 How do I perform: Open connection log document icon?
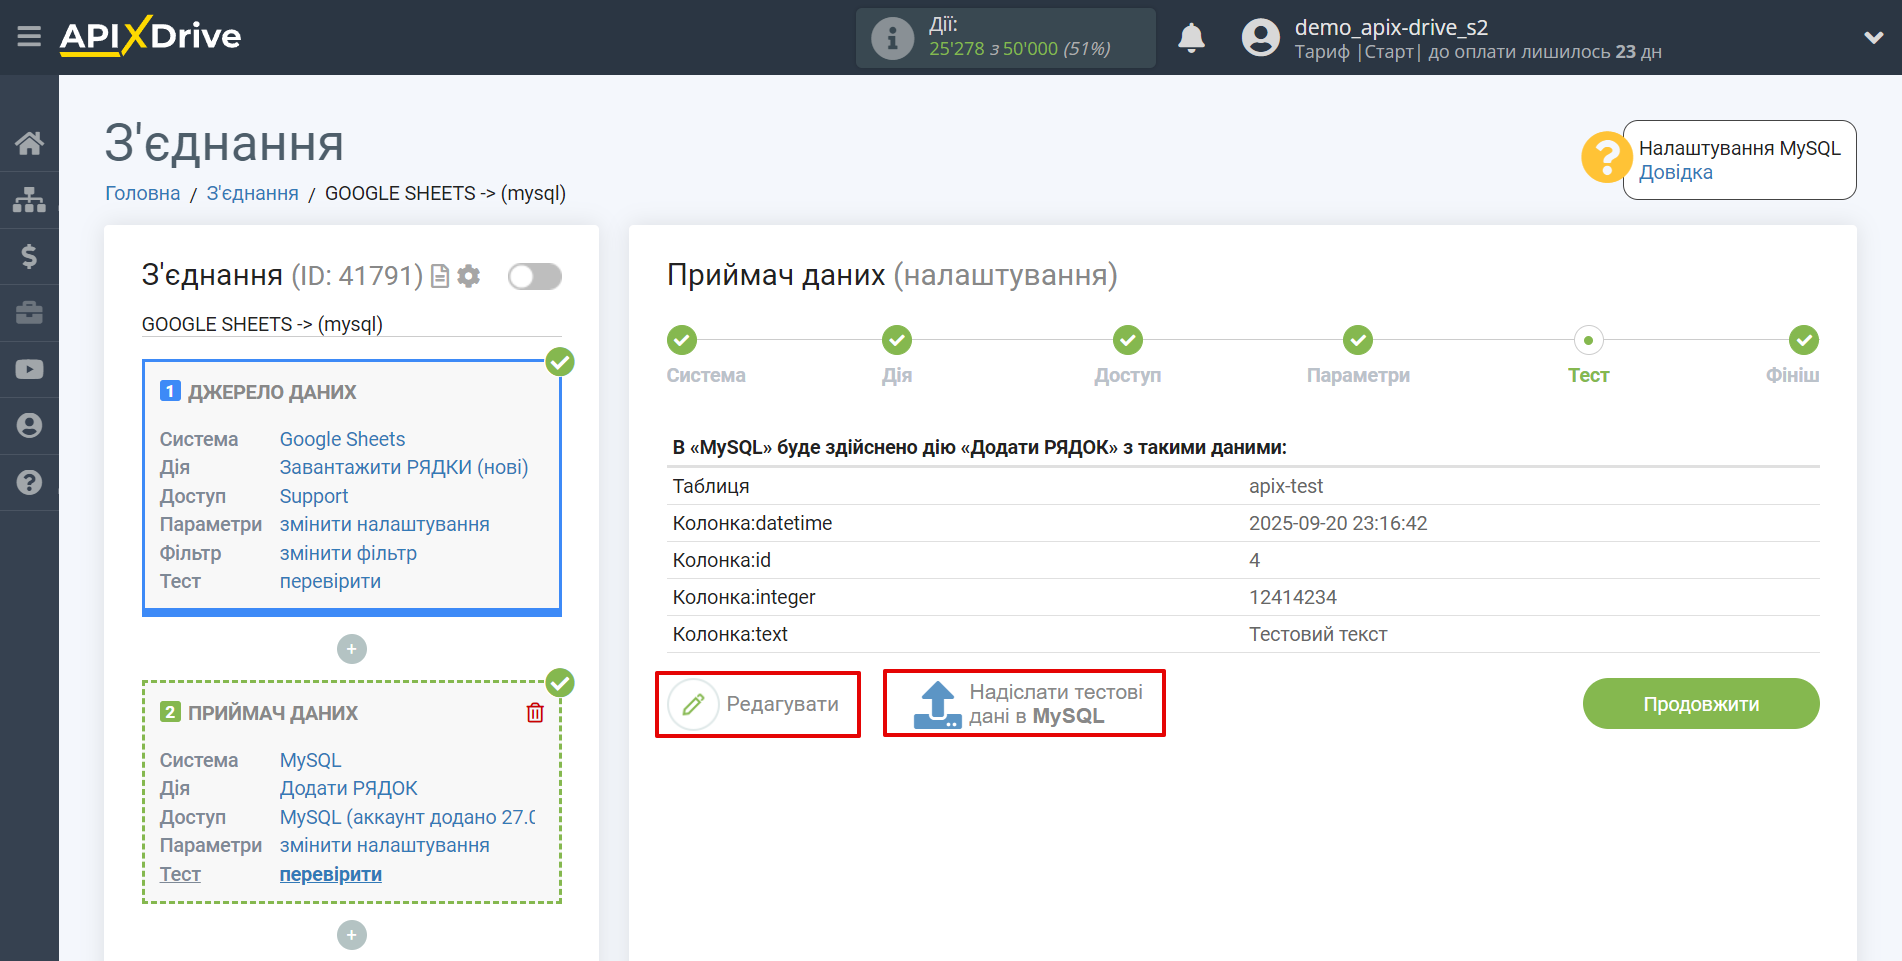tap(439, 276)
